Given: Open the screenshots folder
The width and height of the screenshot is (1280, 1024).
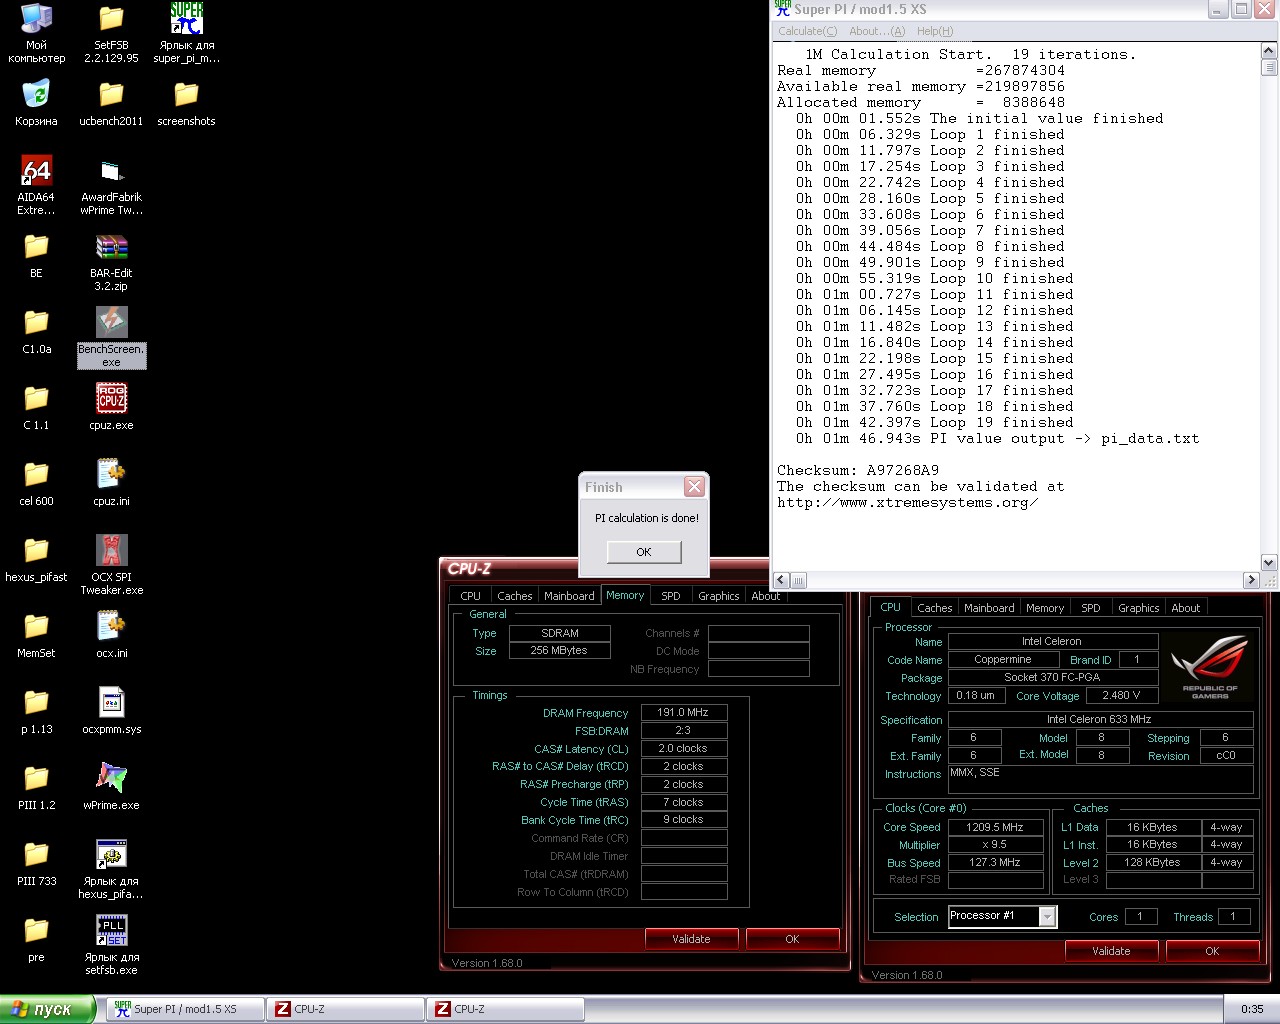Looking at the screenshot, I should coord(186,103).
